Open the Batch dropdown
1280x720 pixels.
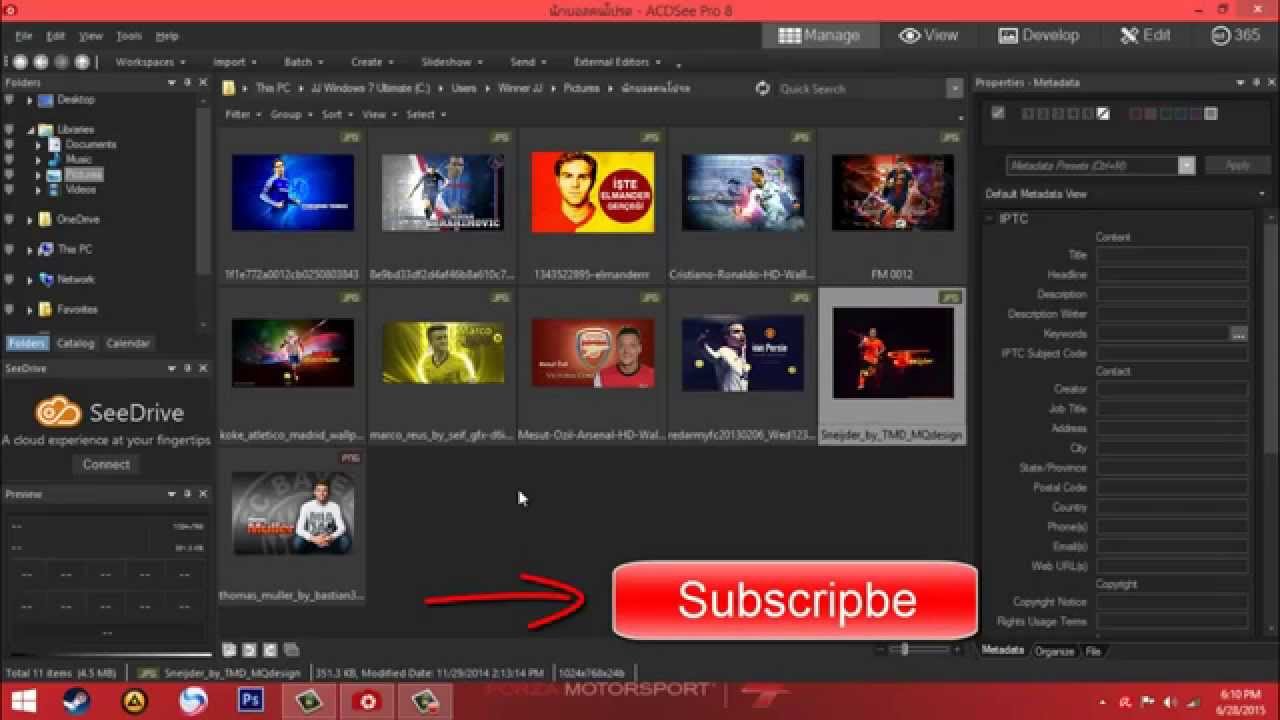pos(303,62)
